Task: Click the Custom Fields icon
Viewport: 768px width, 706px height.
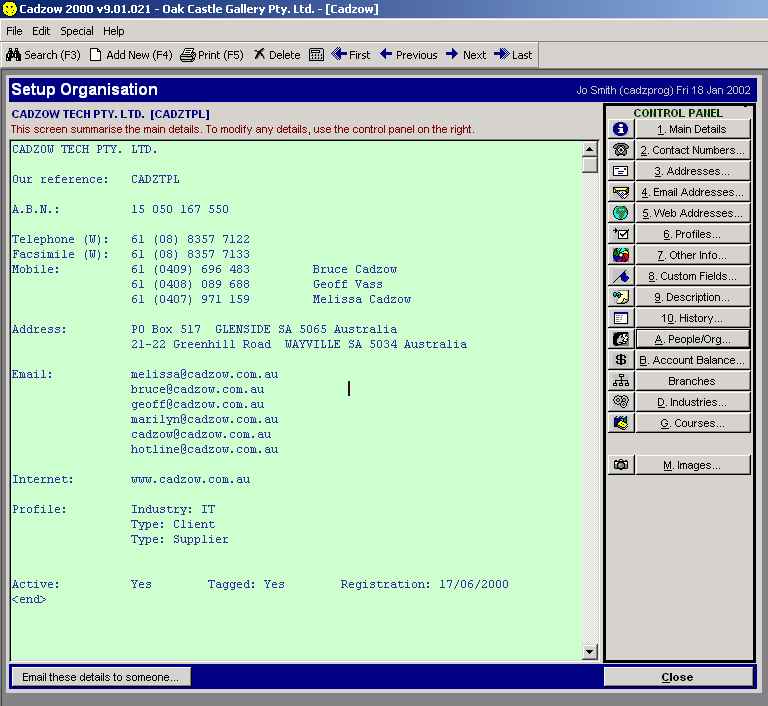Action: 621,276
